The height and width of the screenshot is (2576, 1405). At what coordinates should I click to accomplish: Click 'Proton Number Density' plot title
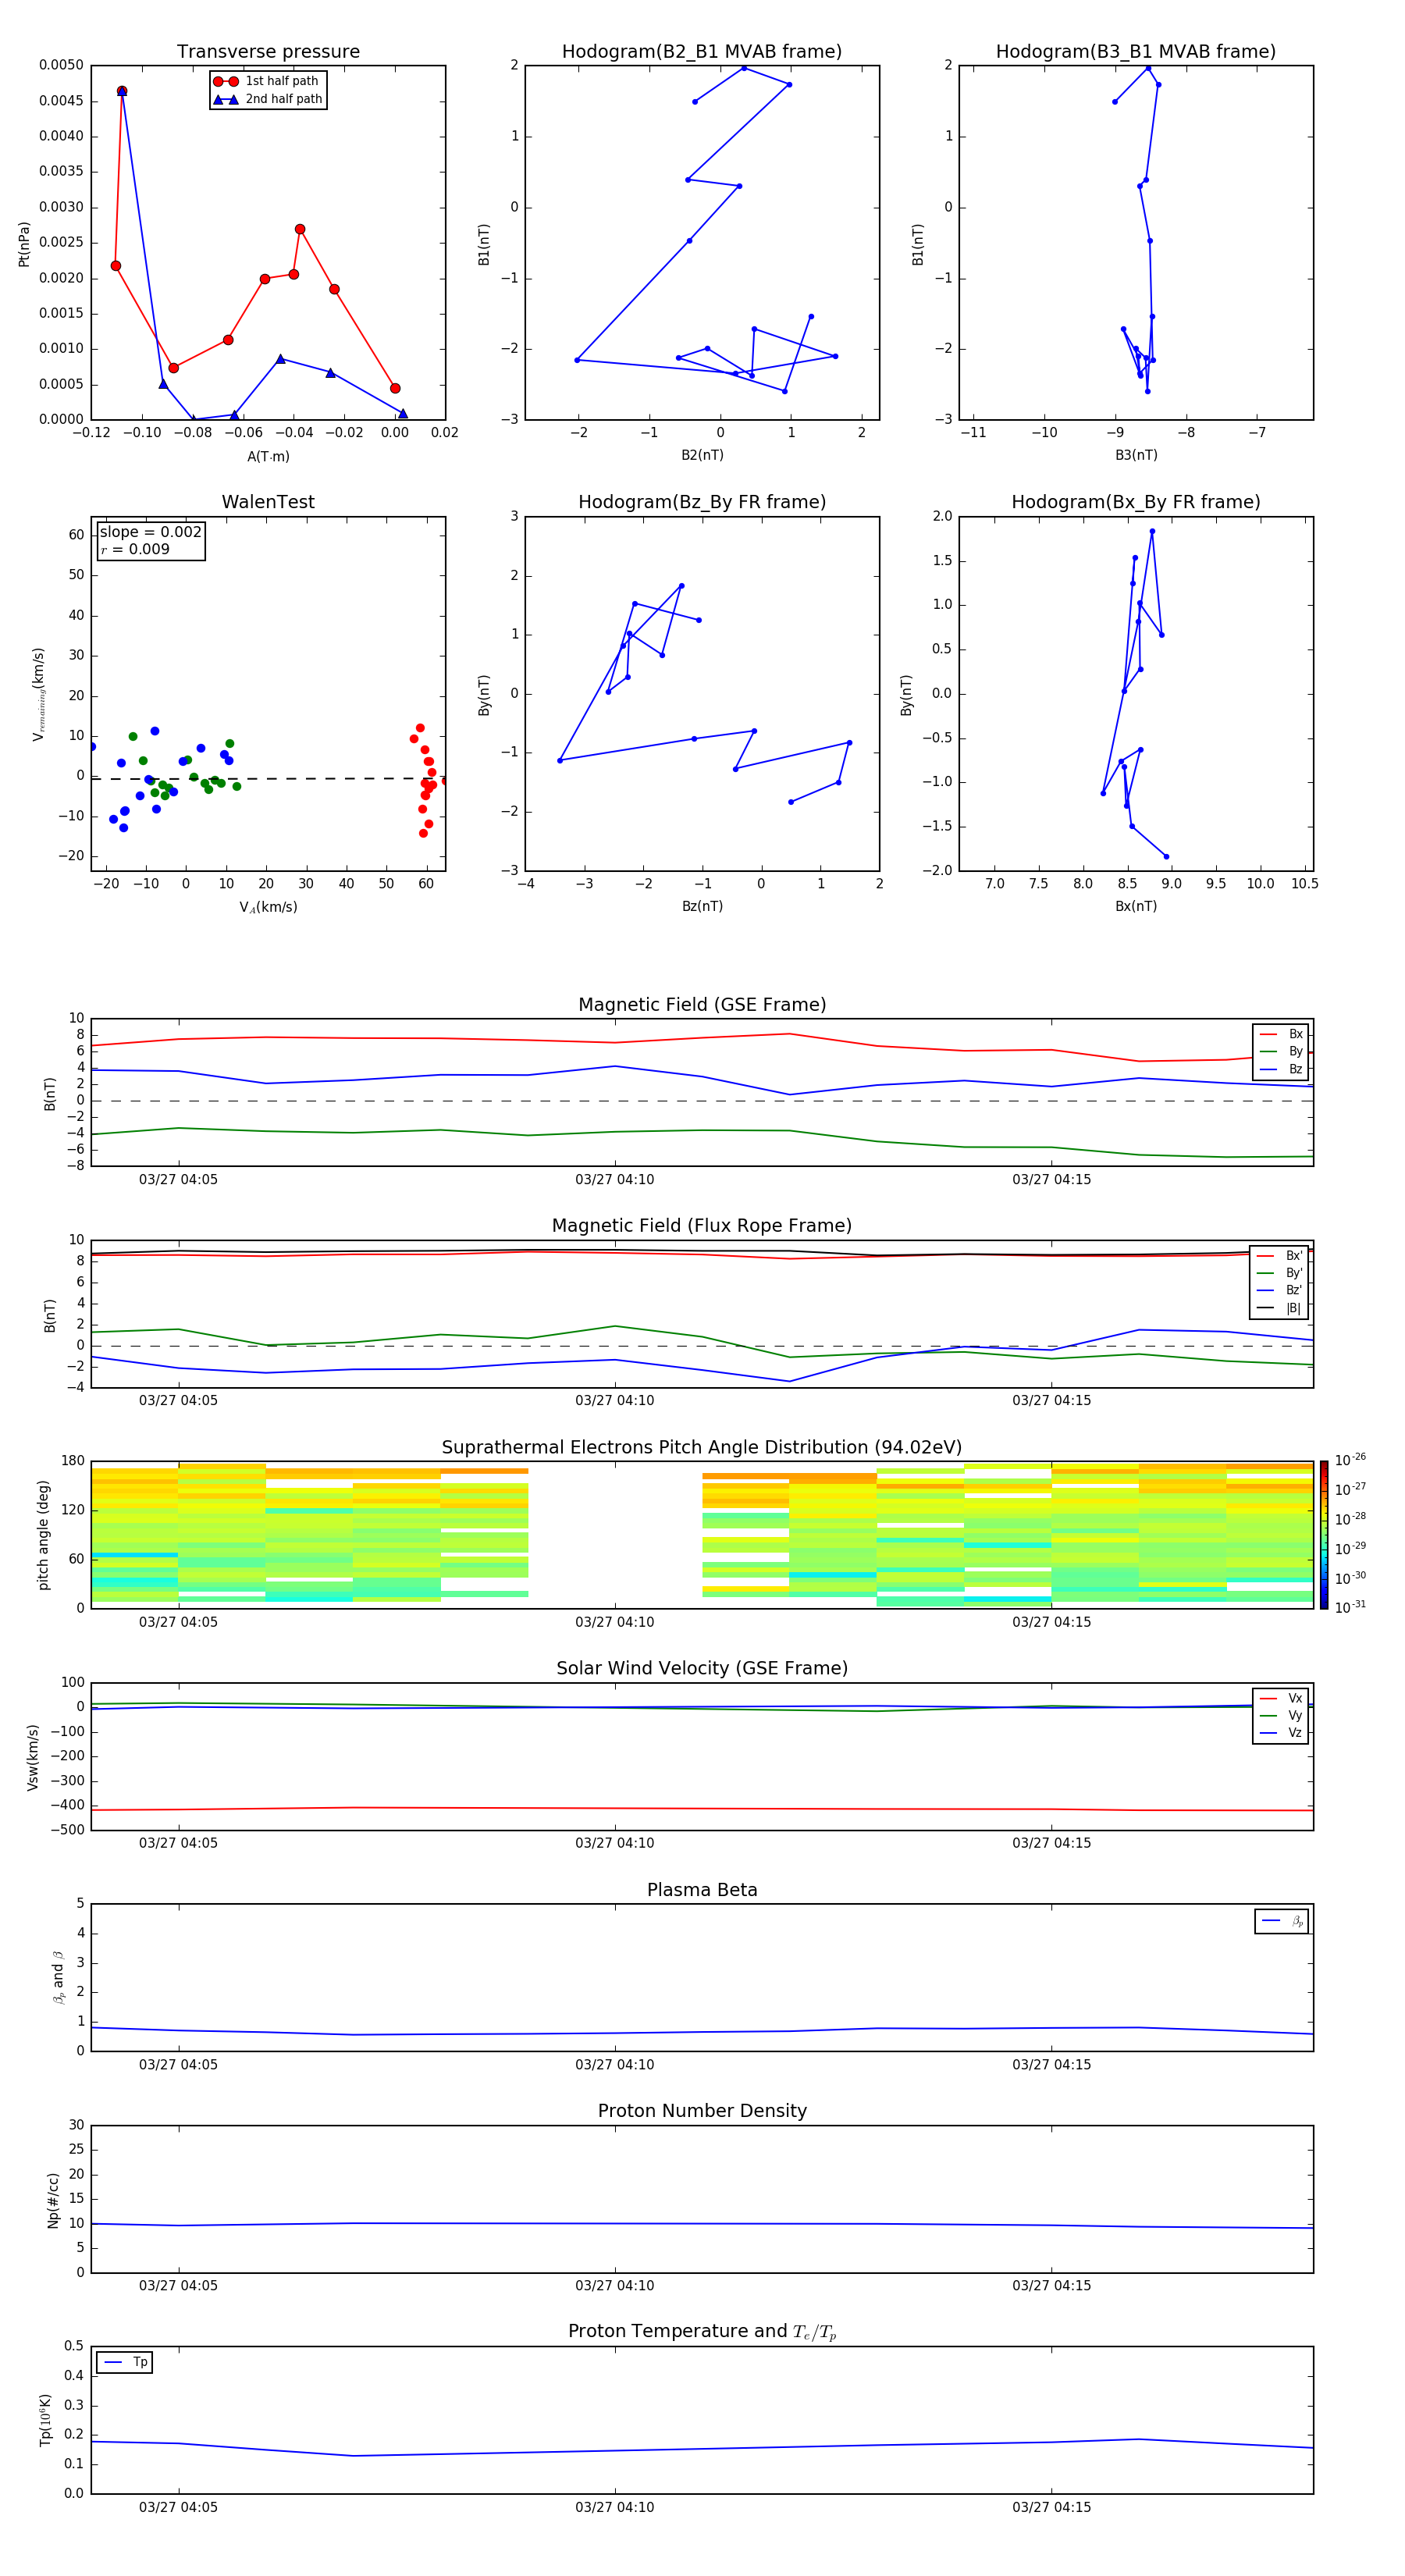(702, 2111)
